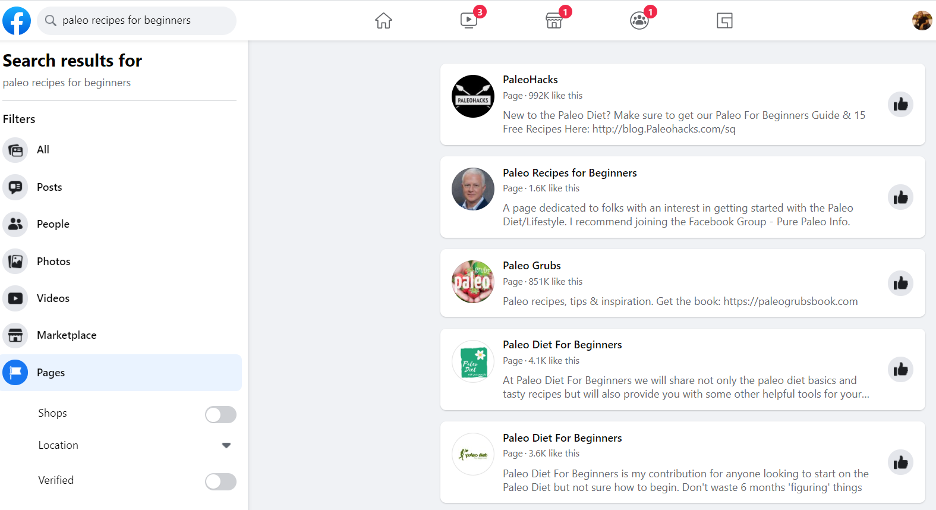This screenshot has width=936, height=510.
Task: Open the PaleoHacks page title
Action: pyautogui.click(x=530, y=79)
